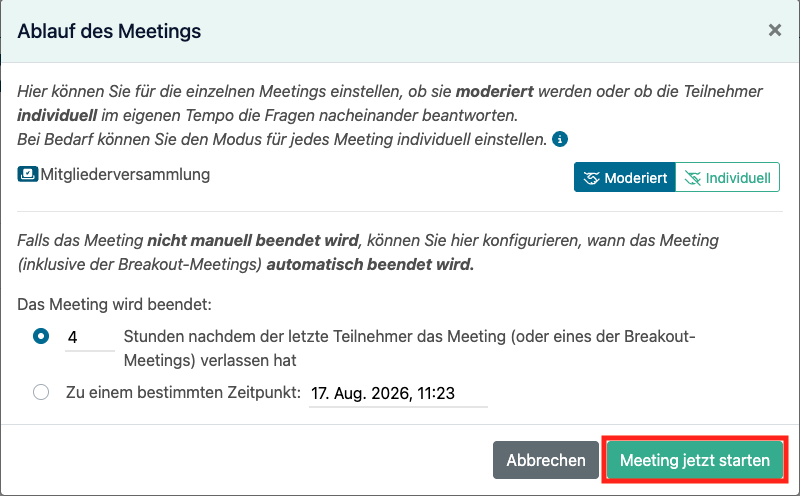
Task: Close the Ablauf des Meetings dialog
Action: [x=774, y=30]
